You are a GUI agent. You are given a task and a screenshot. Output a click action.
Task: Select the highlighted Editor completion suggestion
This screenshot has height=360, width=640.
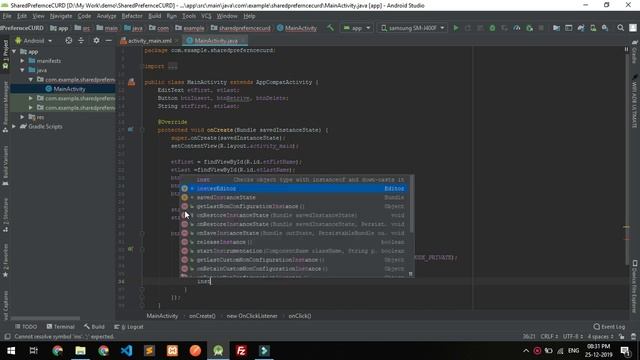294,189
